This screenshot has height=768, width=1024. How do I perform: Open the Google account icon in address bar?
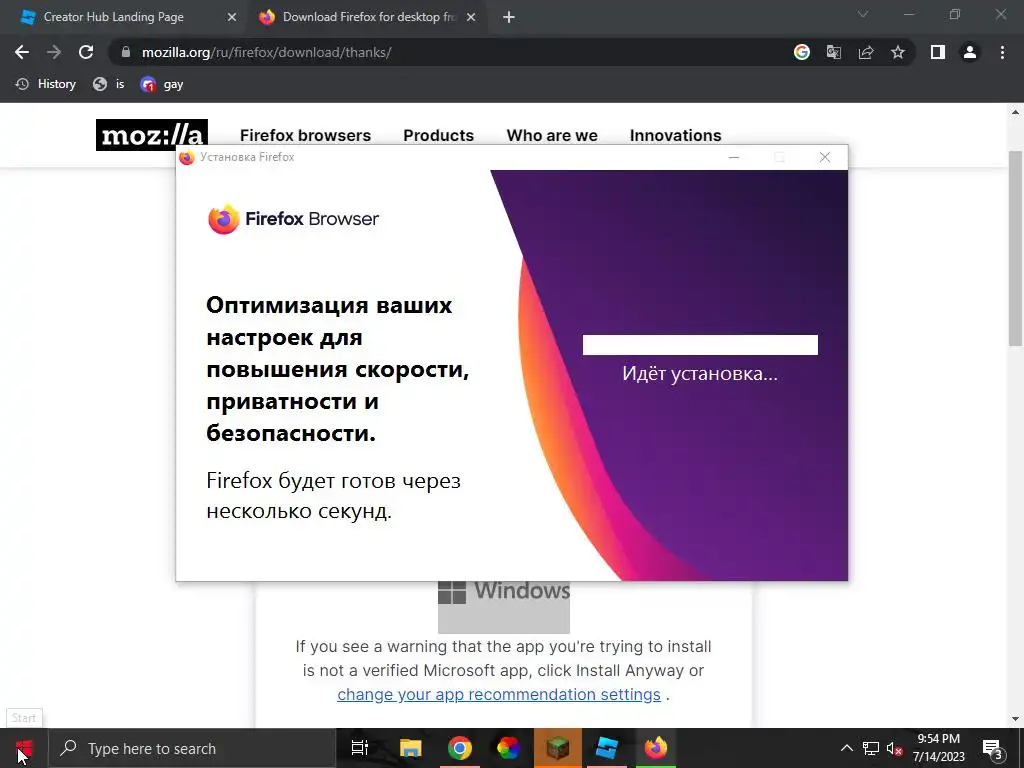(x=802, y=52)
